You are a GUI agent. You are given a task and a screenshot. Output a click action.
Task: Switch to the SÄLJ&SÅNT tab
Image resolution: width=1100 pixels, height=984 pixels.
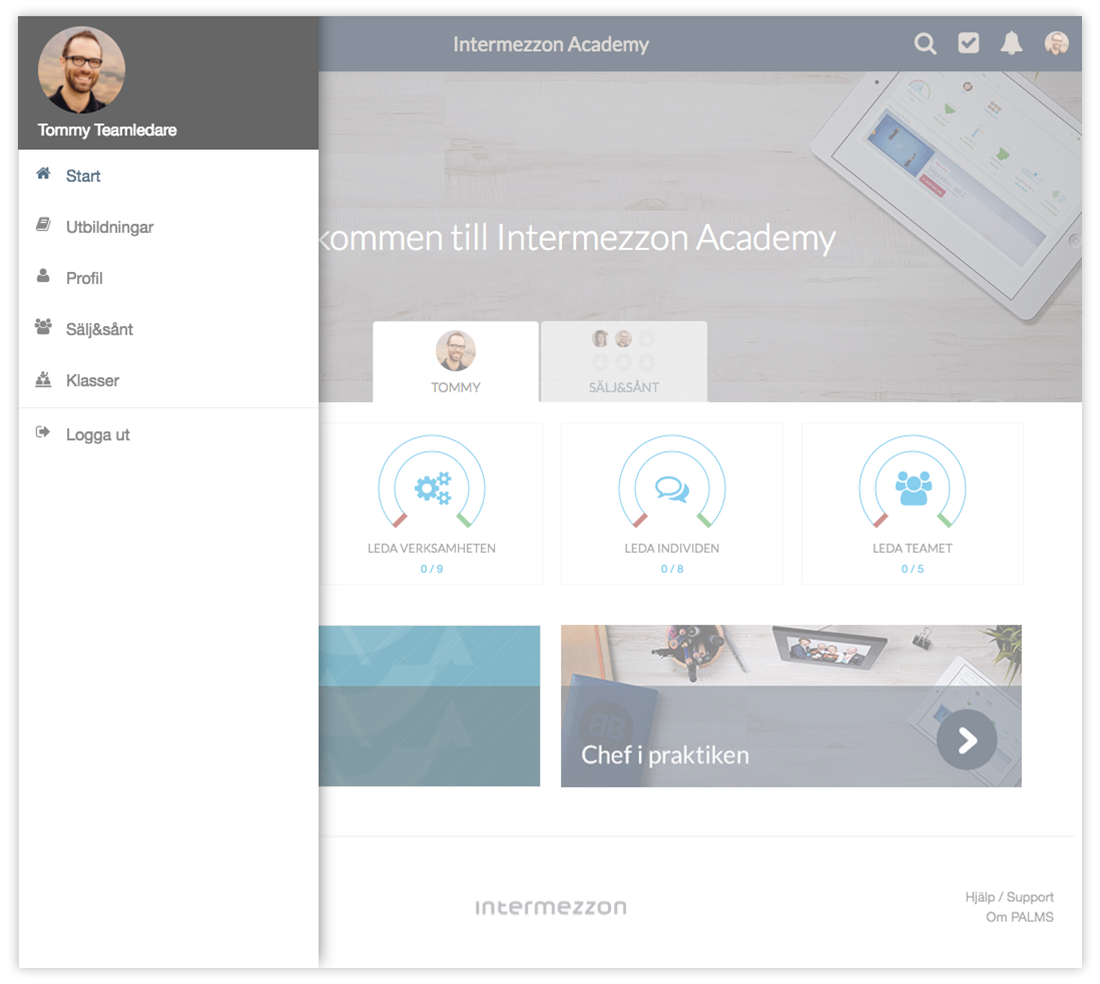point(624,362)
